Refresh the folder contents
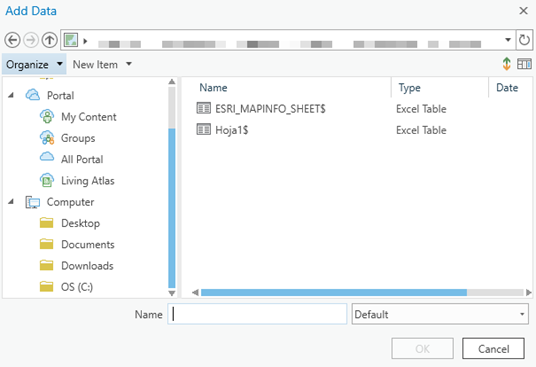Screen dimensions: 536x367 coord(524,40)
